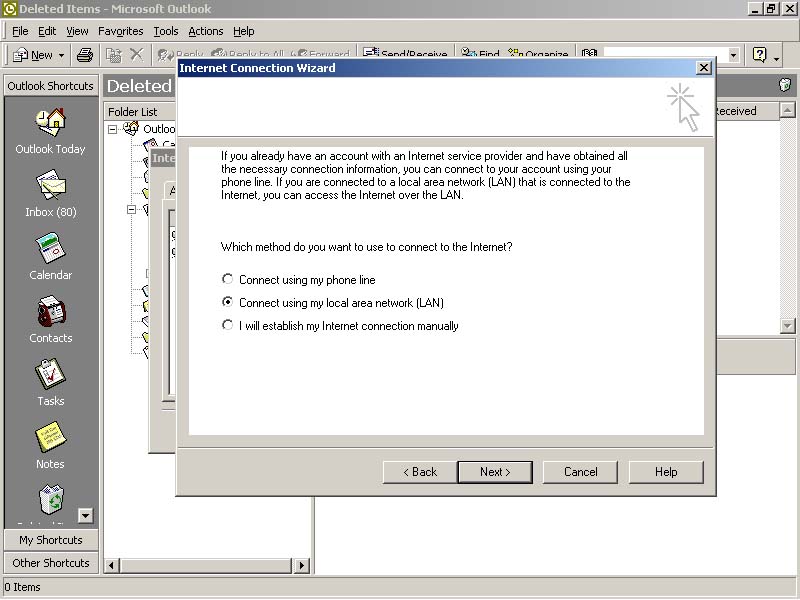Screen dimensions: 800x600
Task: Click folder list scroll left arrow
Action: (112, 565)
